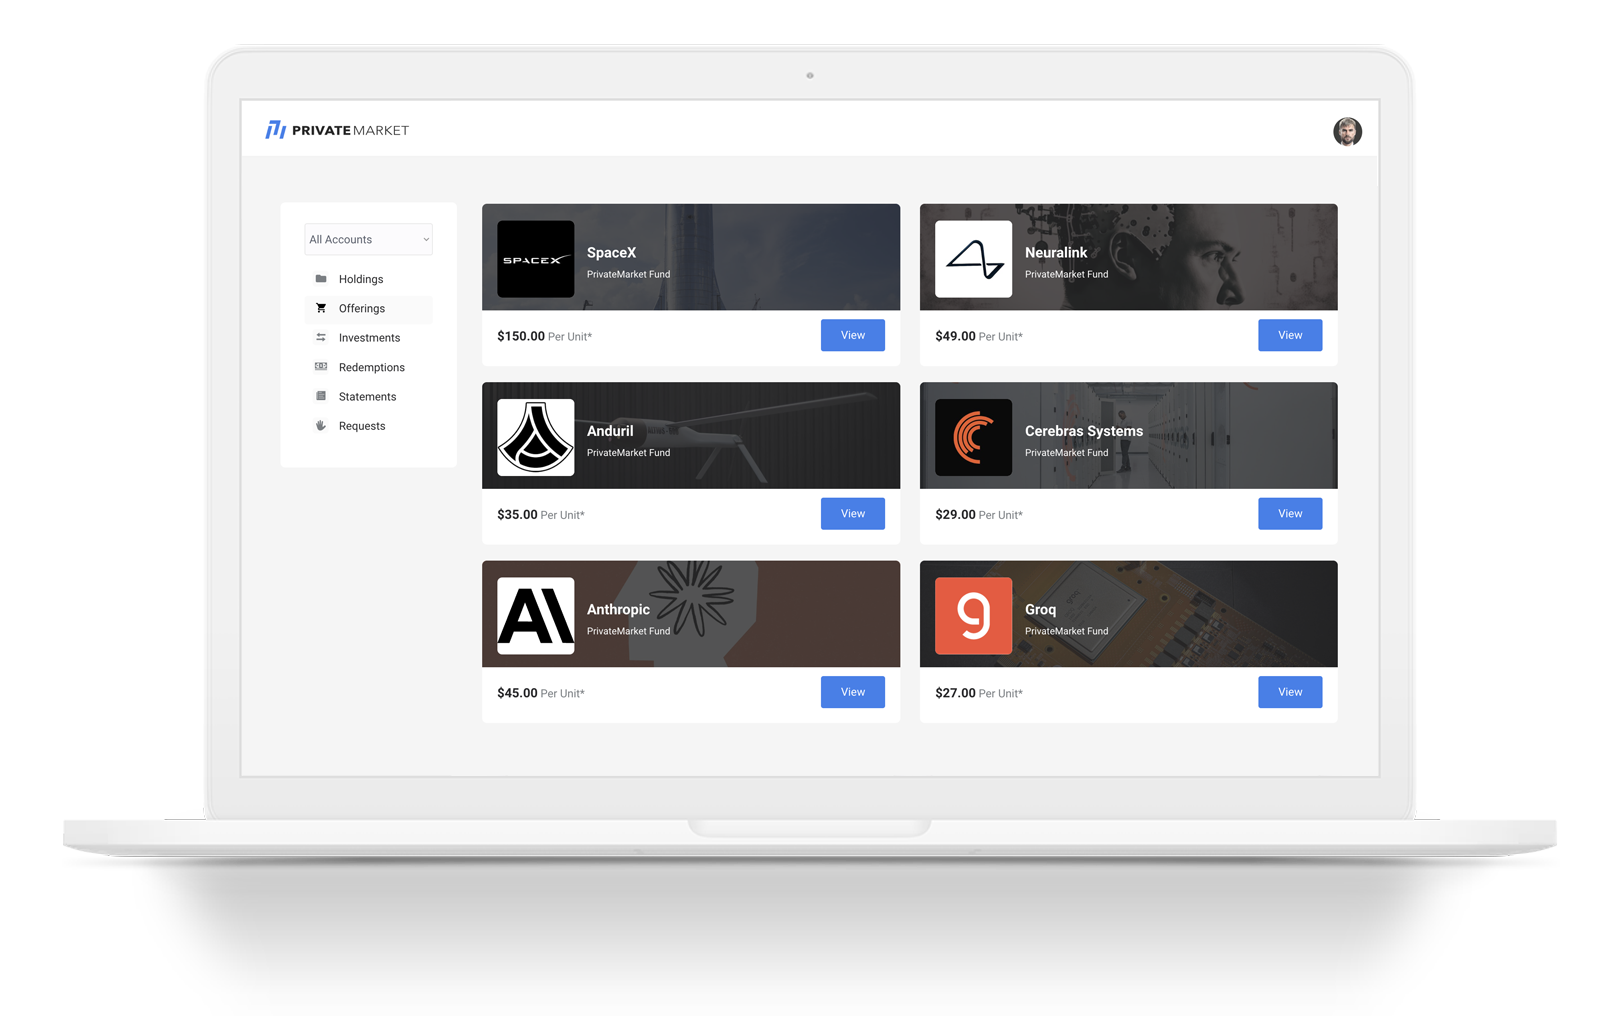Click the $35.00 Per Unit price
1620x1016 pixels.
541,515
